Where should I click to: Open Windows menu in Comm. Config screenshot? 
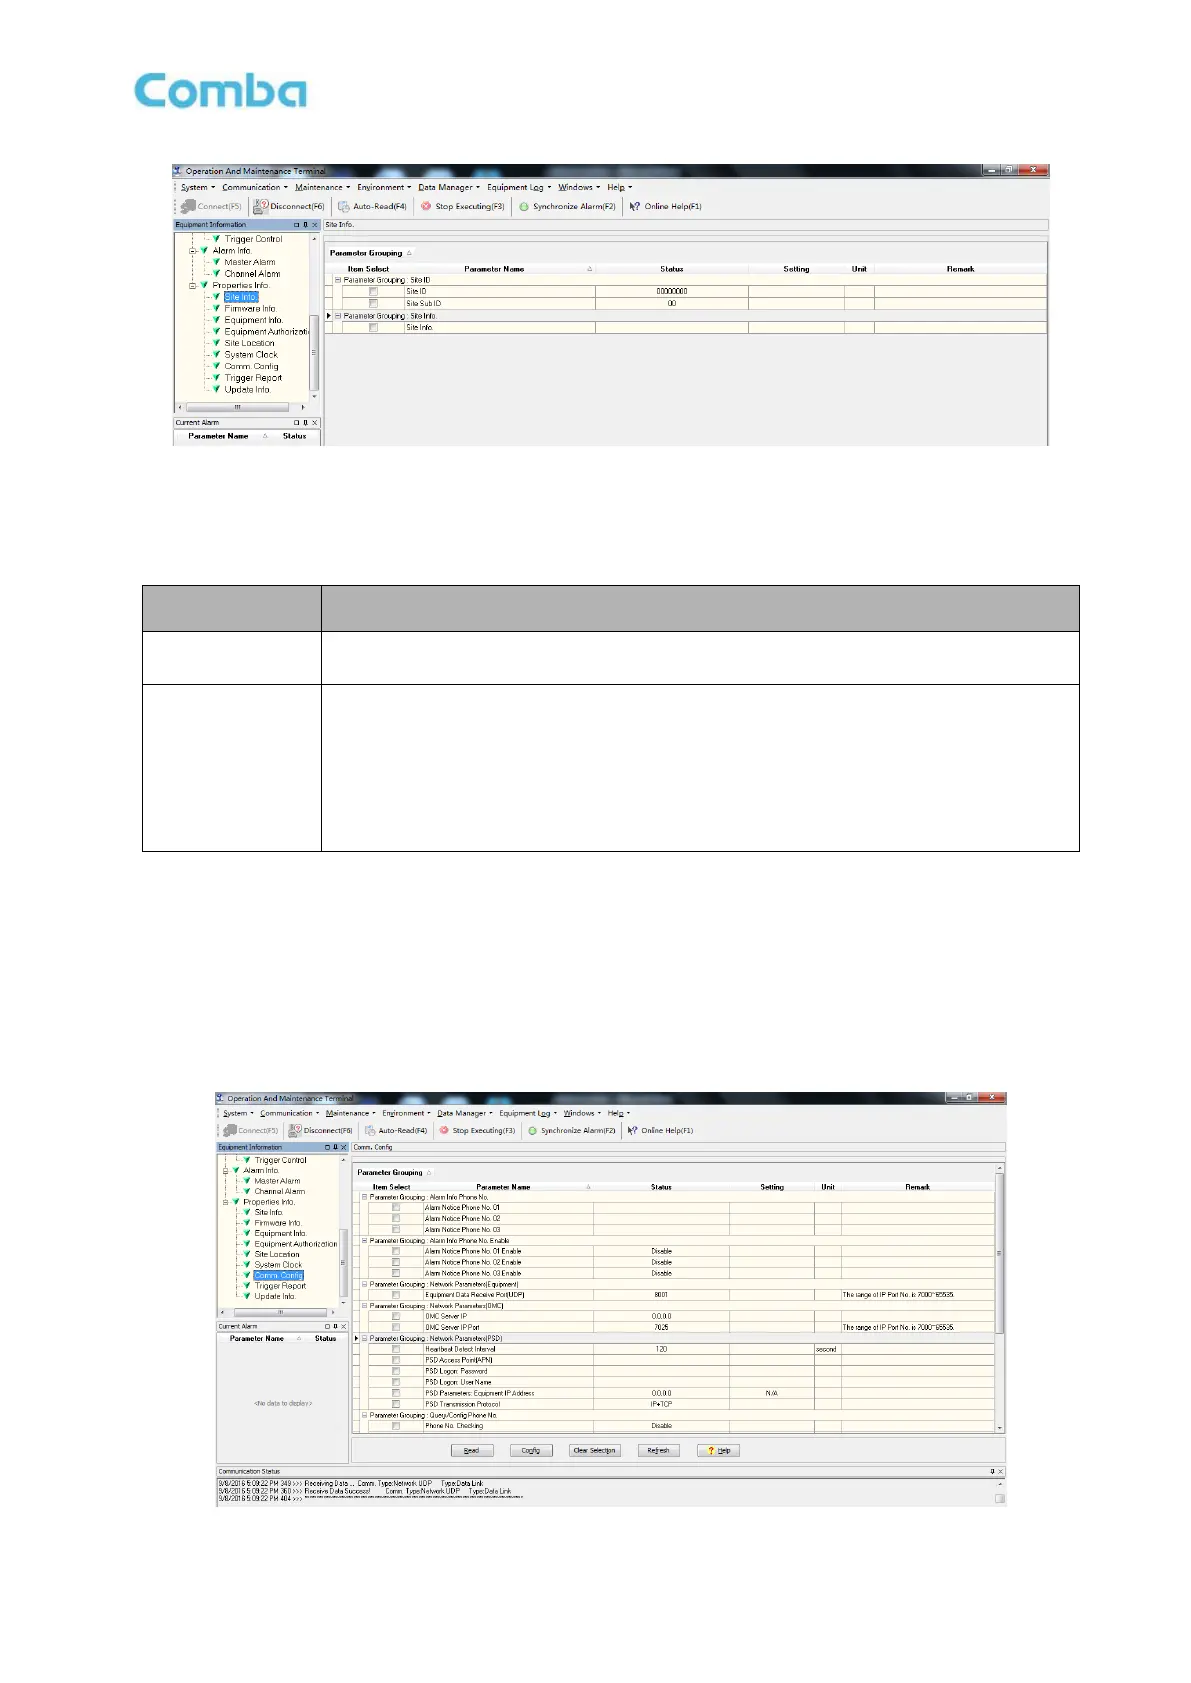[581, 1113]
